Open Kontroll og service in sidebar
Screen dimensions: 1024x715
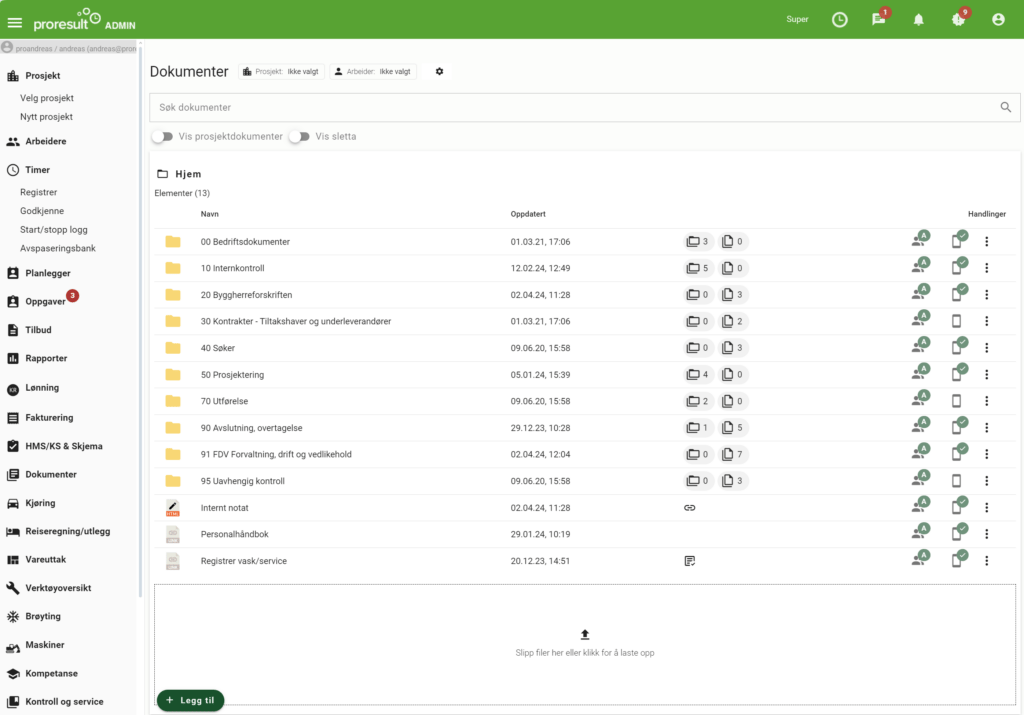tap(64, 701)
